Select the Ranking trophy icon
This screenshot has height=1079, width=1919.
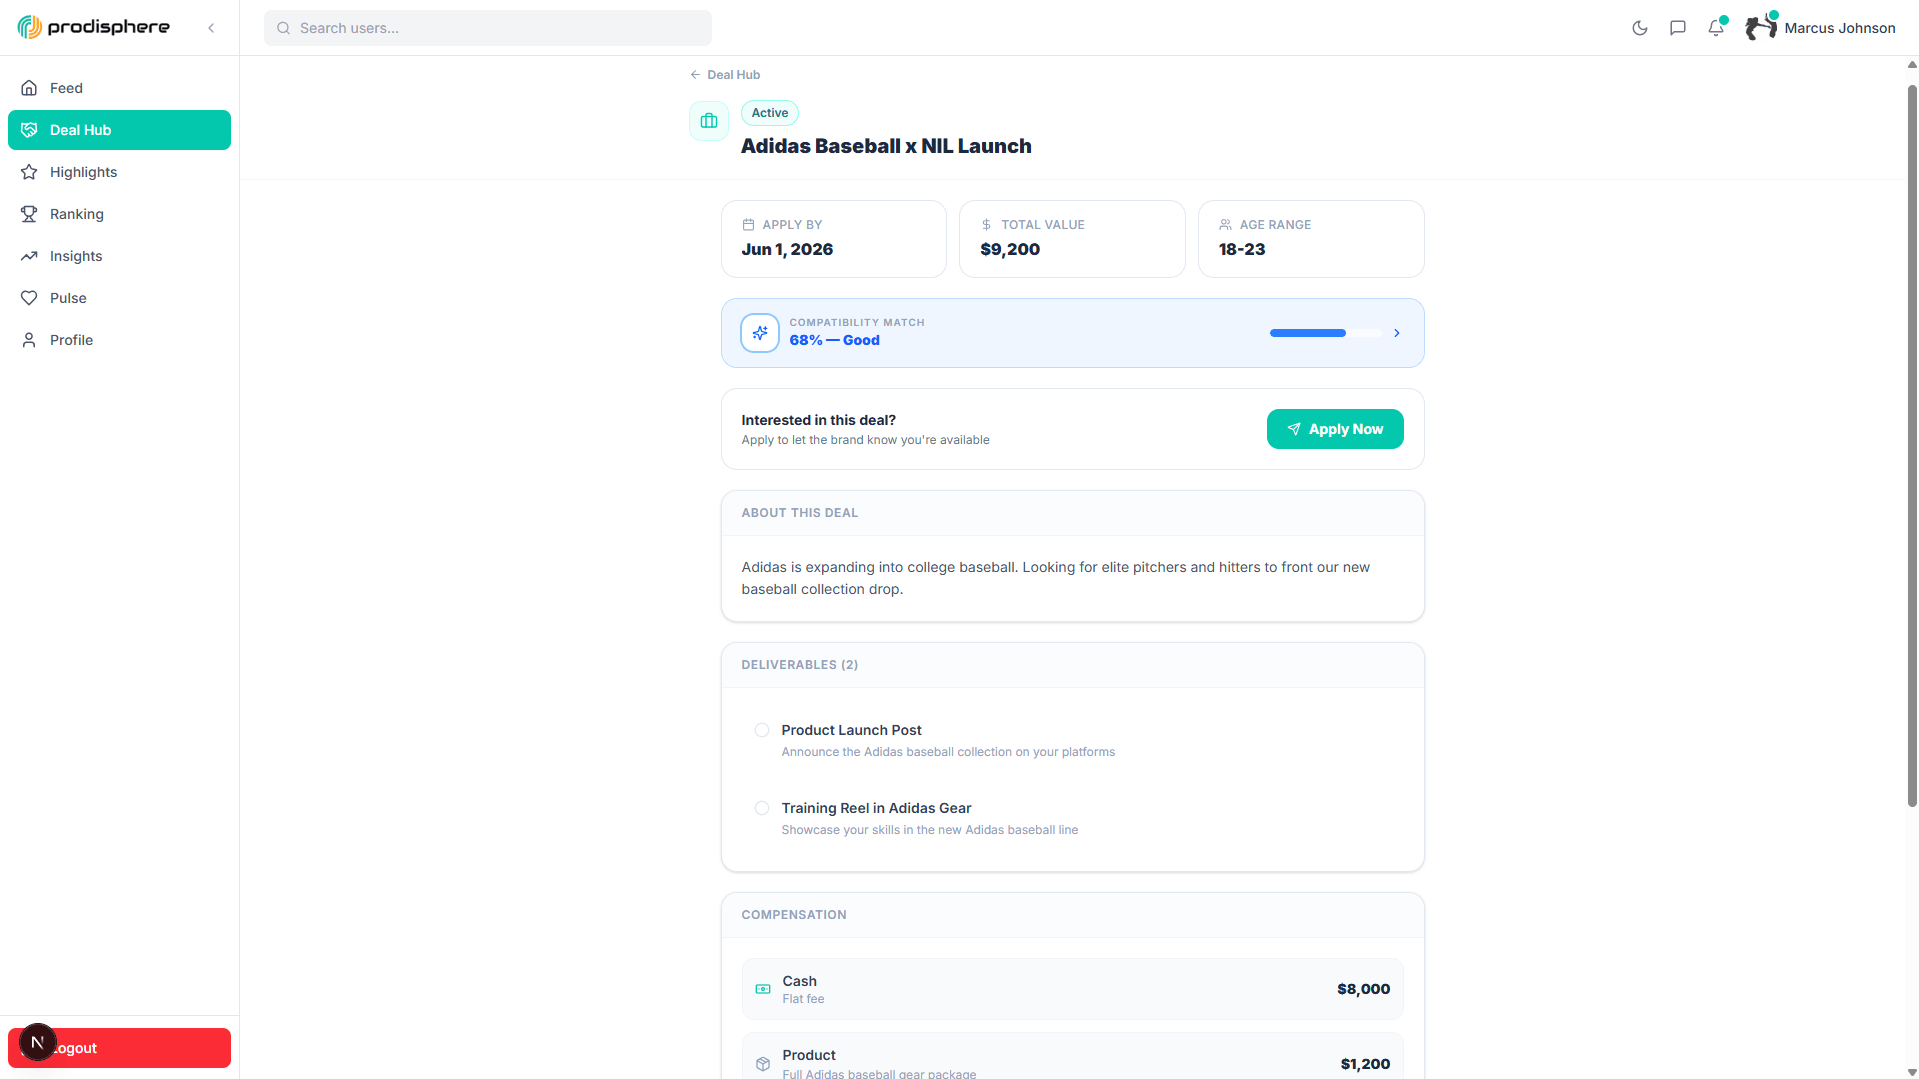tap(30, 214)
